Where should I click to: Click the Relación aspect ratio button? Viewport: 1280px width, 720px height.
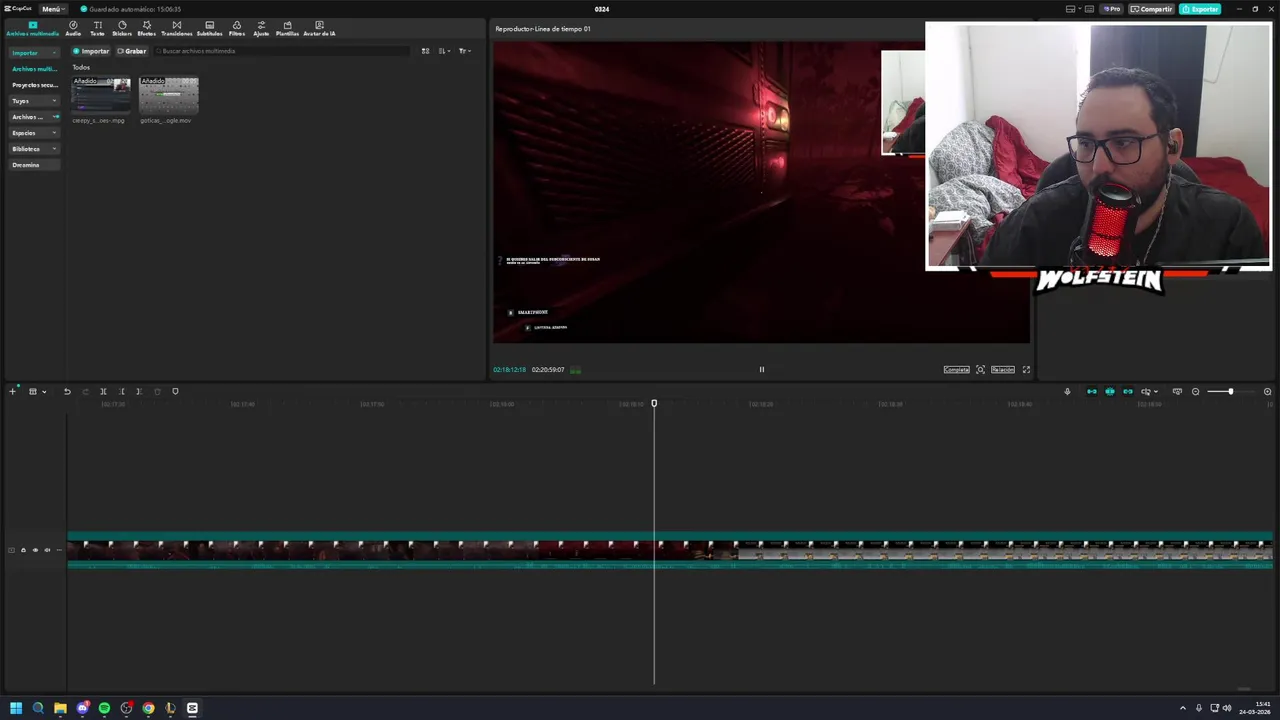1003,369
